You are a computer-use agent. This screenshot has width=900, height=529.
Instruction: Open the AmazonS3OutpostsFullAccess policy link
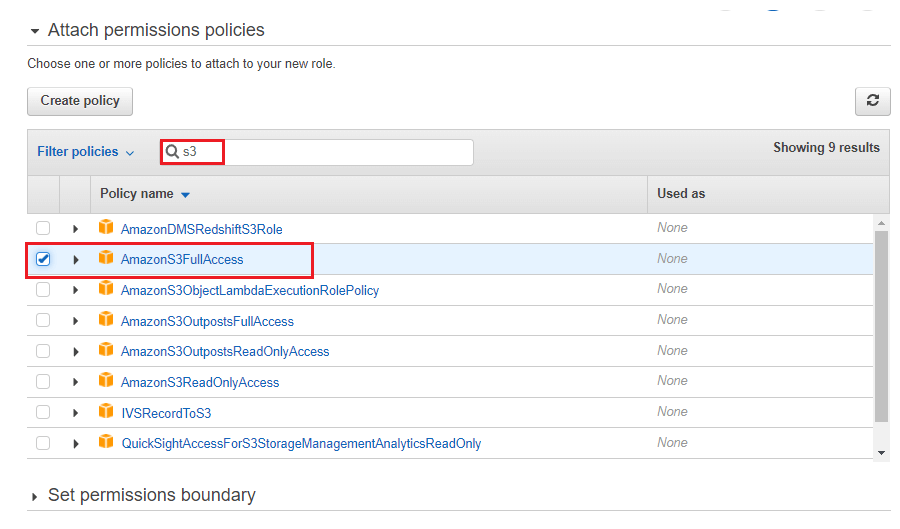[x=207, y=321]
